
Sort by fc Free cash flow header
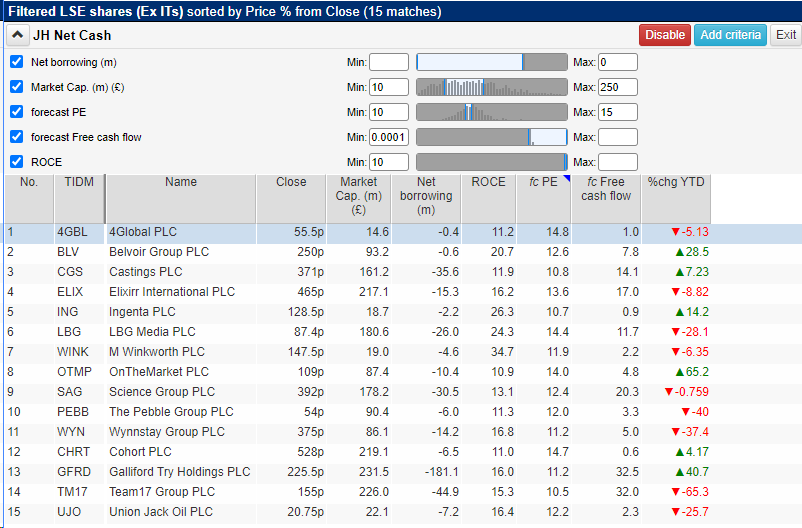(606, 199)
